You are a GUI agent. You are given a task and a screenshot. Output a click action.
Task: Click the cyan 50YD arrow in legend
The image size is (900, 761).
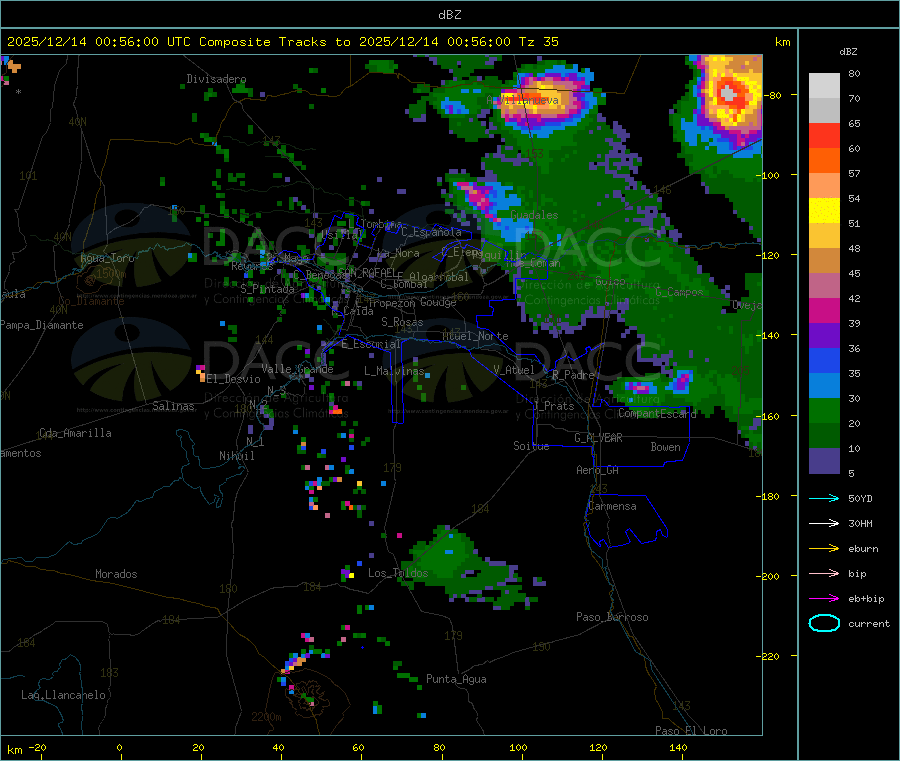coord(824,498)
